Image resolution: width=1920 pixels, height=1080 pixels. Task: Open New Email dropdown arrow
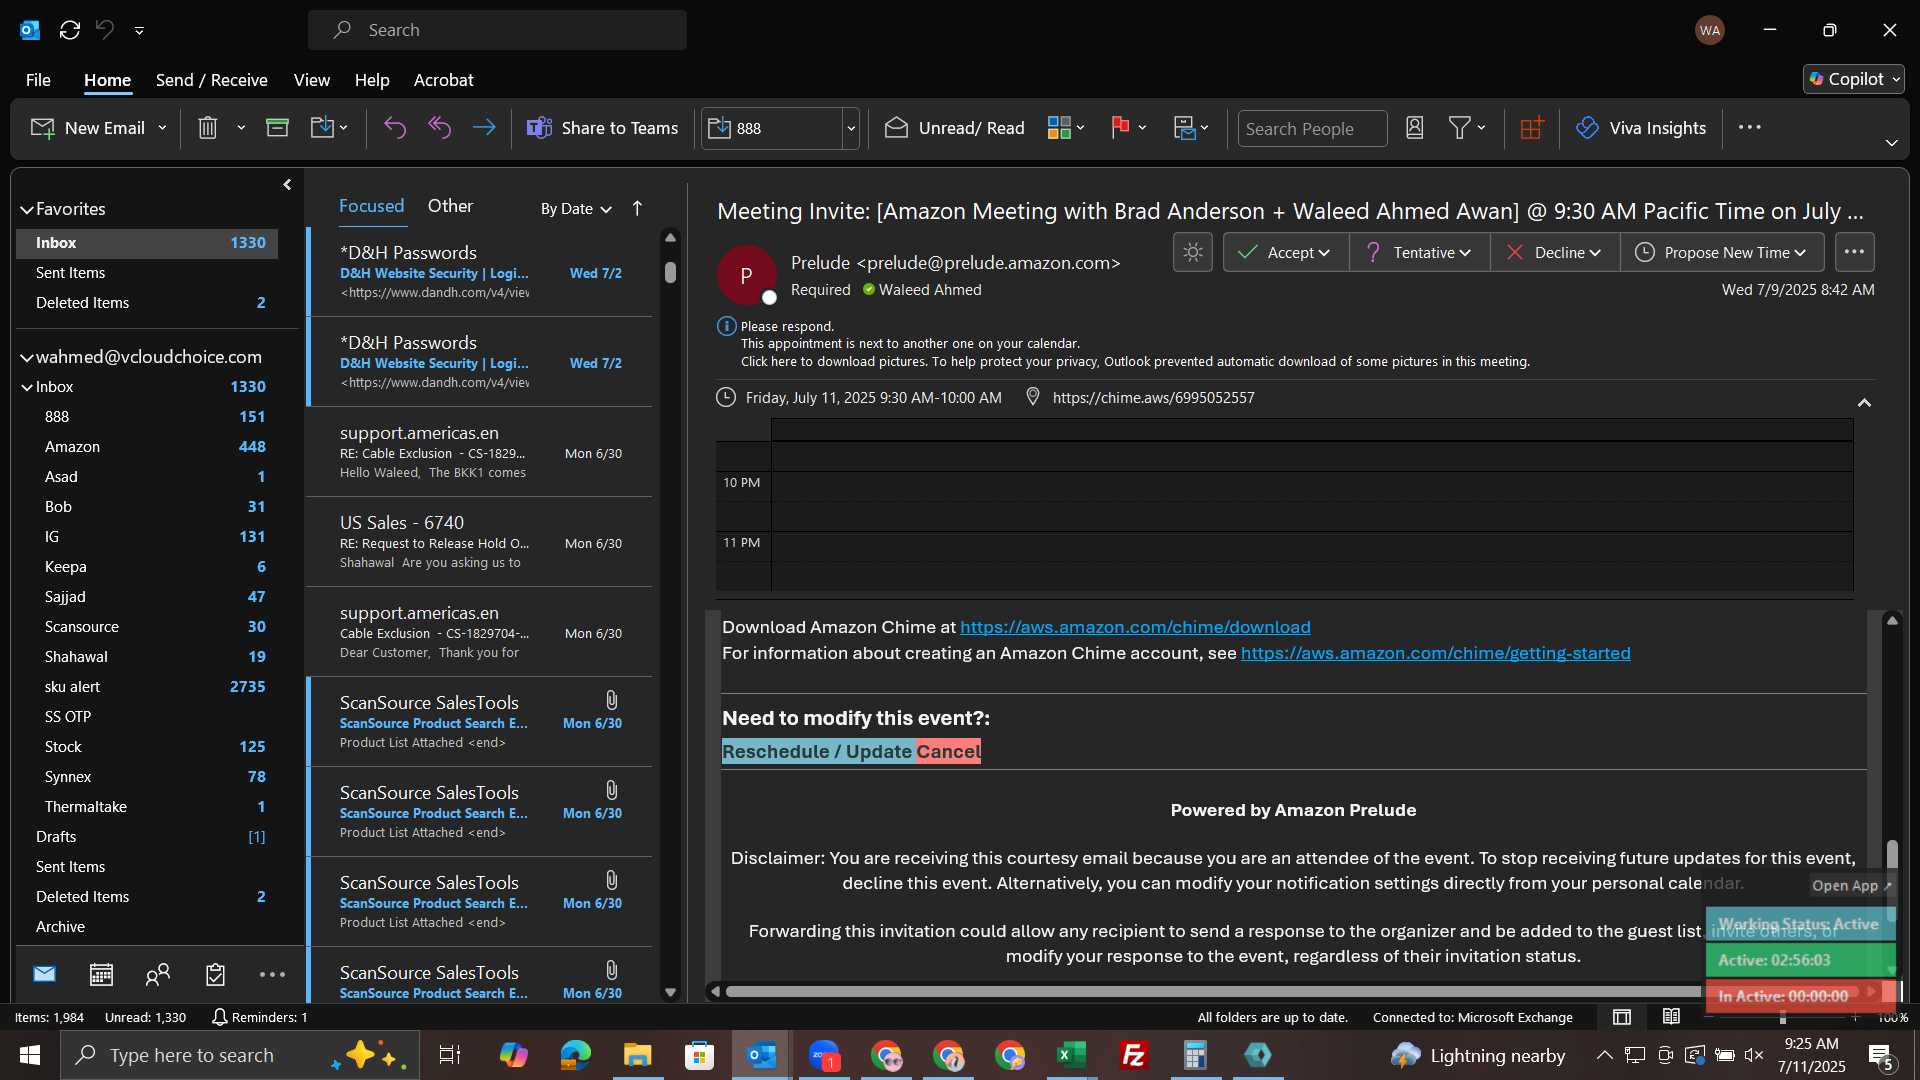162,128
